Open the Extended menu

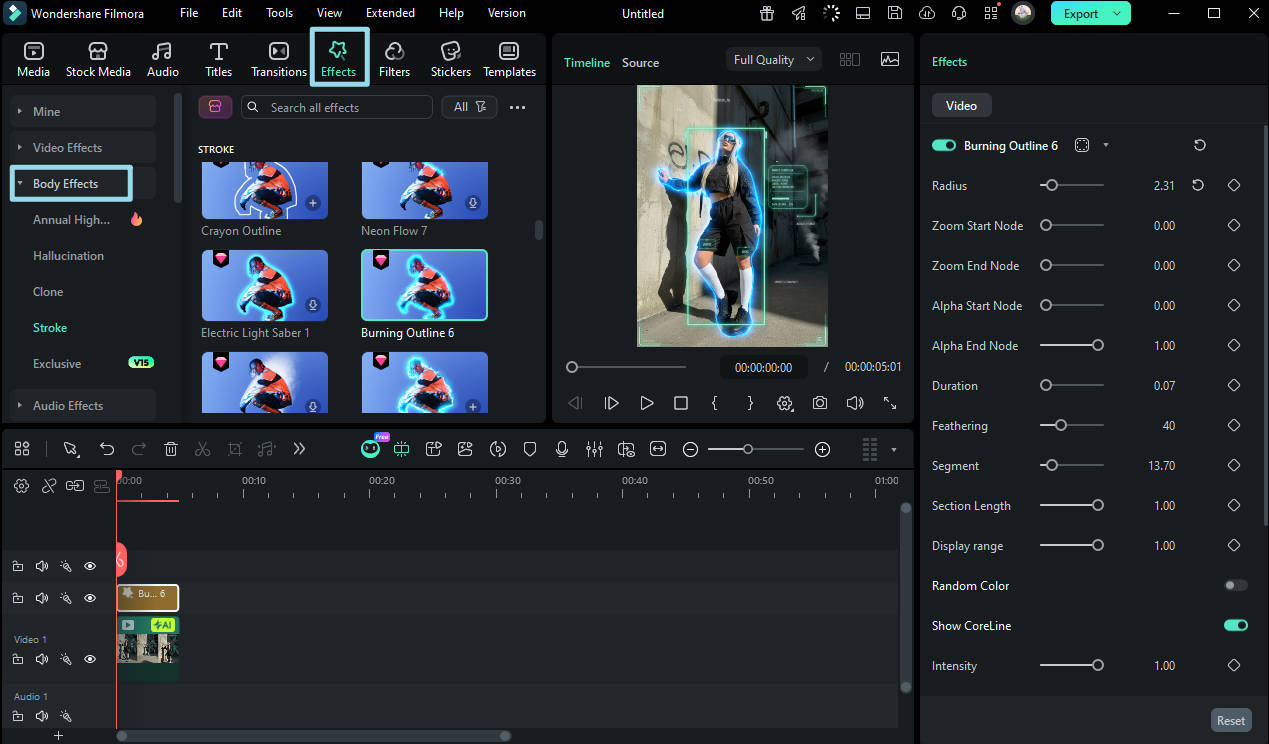point(390,13)
